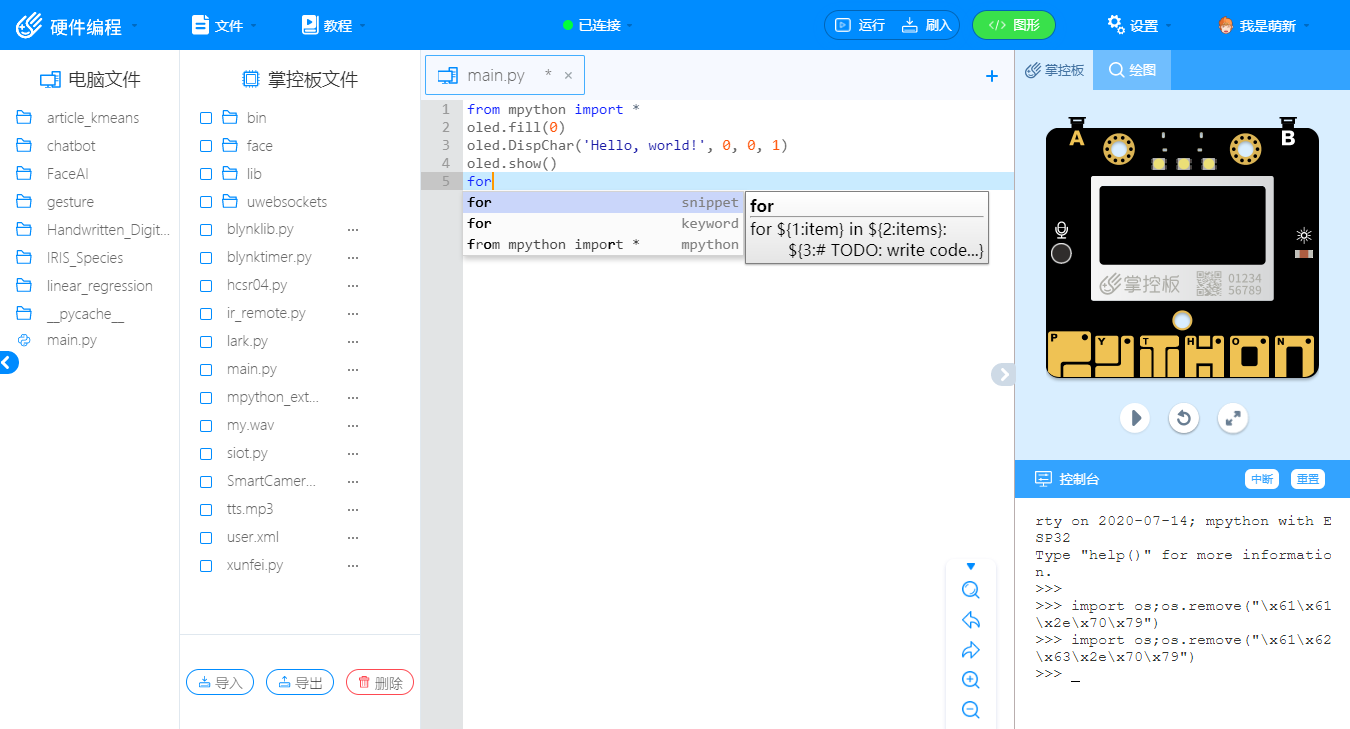This screenshot has width=1350, height=729.
Task: Zoom out the code editor
Action: (970, 710)
